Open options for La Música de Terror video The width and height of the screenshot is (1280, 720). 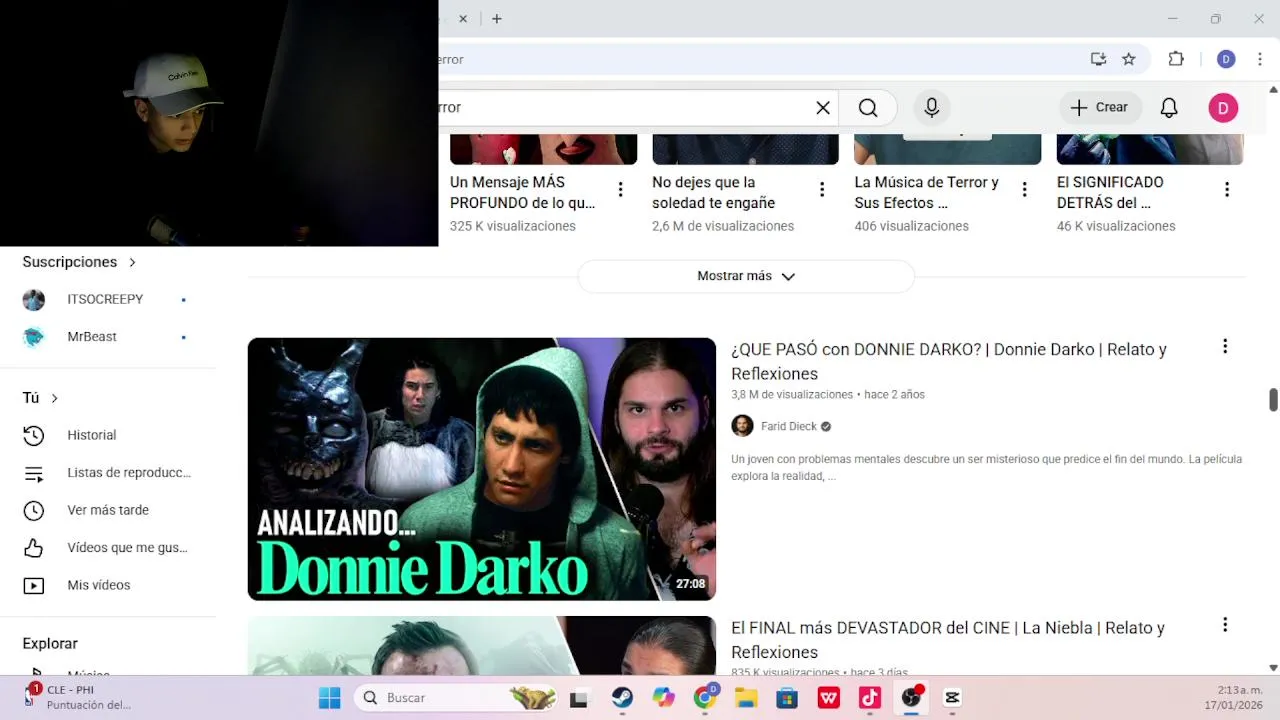(x=1024, y=189)
